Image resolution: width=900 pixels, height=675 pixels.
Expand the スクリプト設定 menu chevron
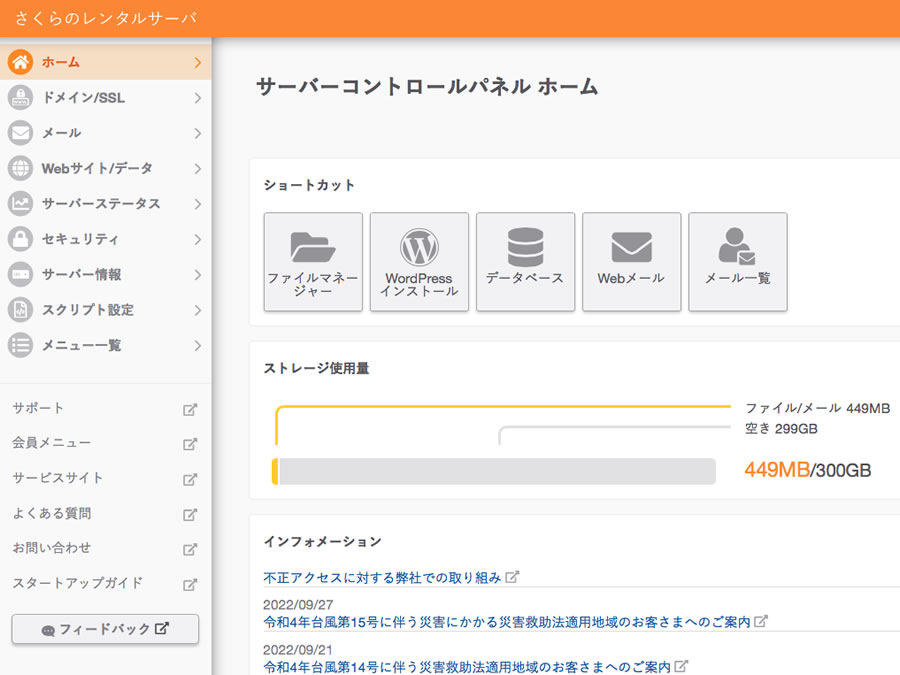(x=197, y=310)
